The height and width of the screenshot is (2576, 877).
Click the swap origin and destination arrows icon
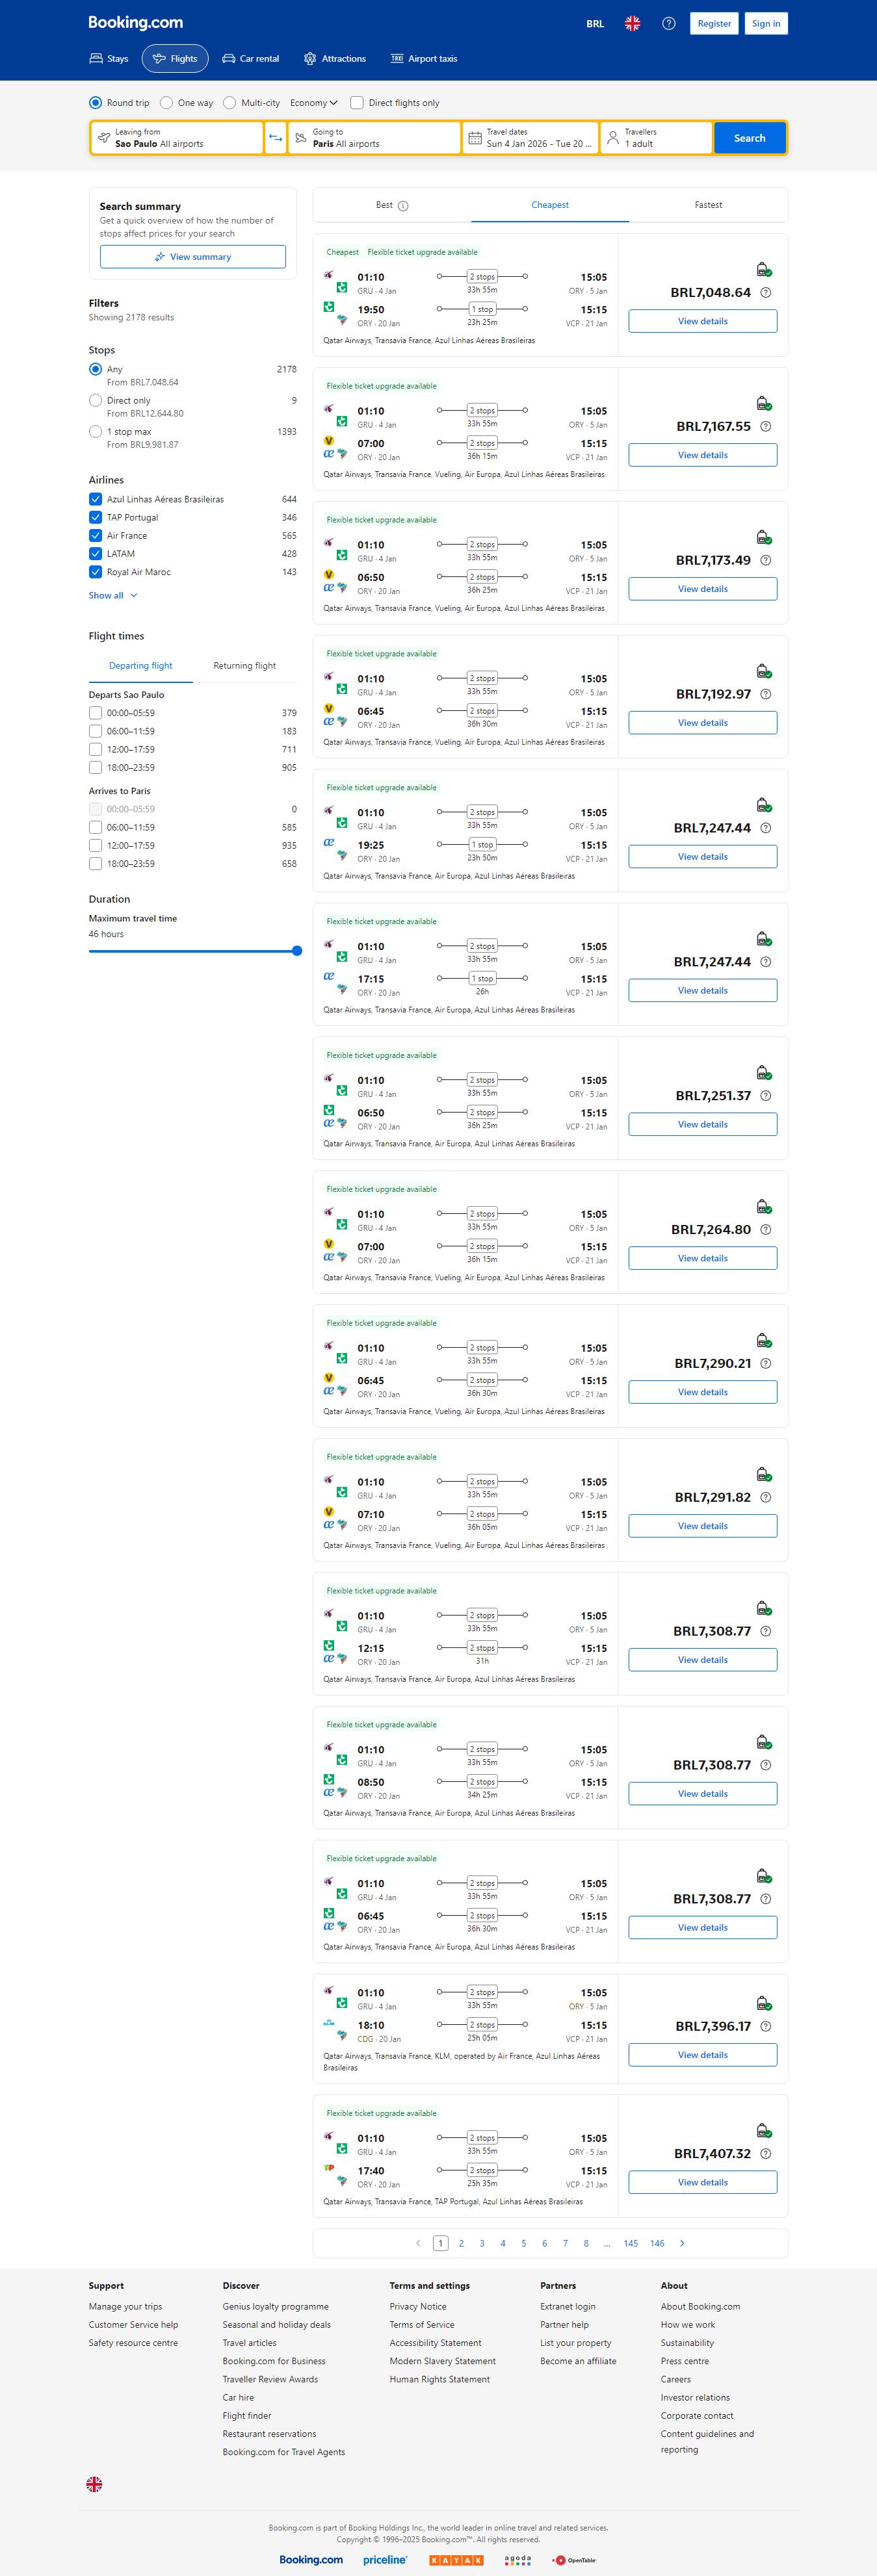[x=275, y=138]
